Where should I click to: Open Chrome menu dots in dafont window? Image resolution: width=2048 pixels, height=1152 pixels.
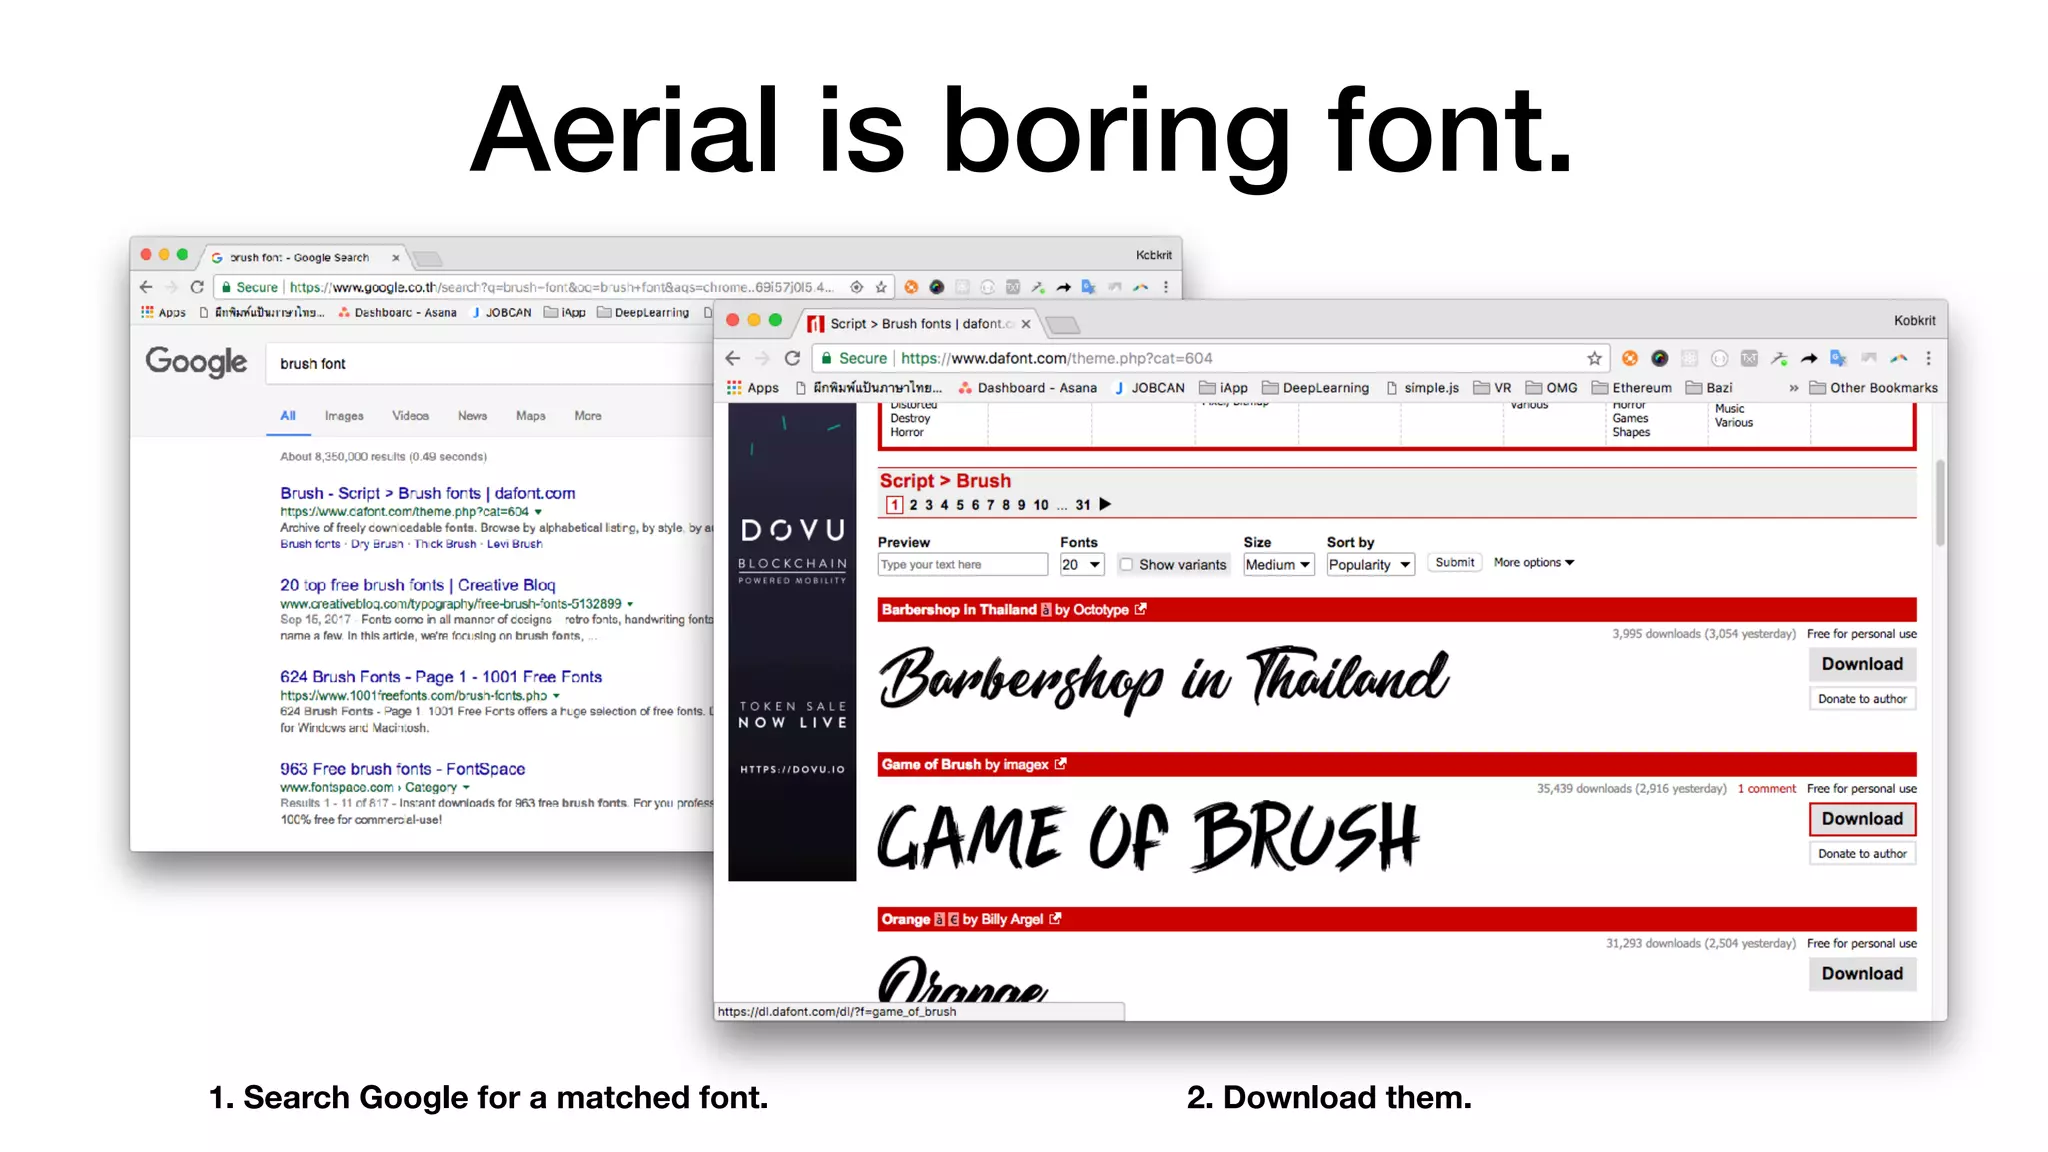pyautogui.click(x=1928, y=358)
